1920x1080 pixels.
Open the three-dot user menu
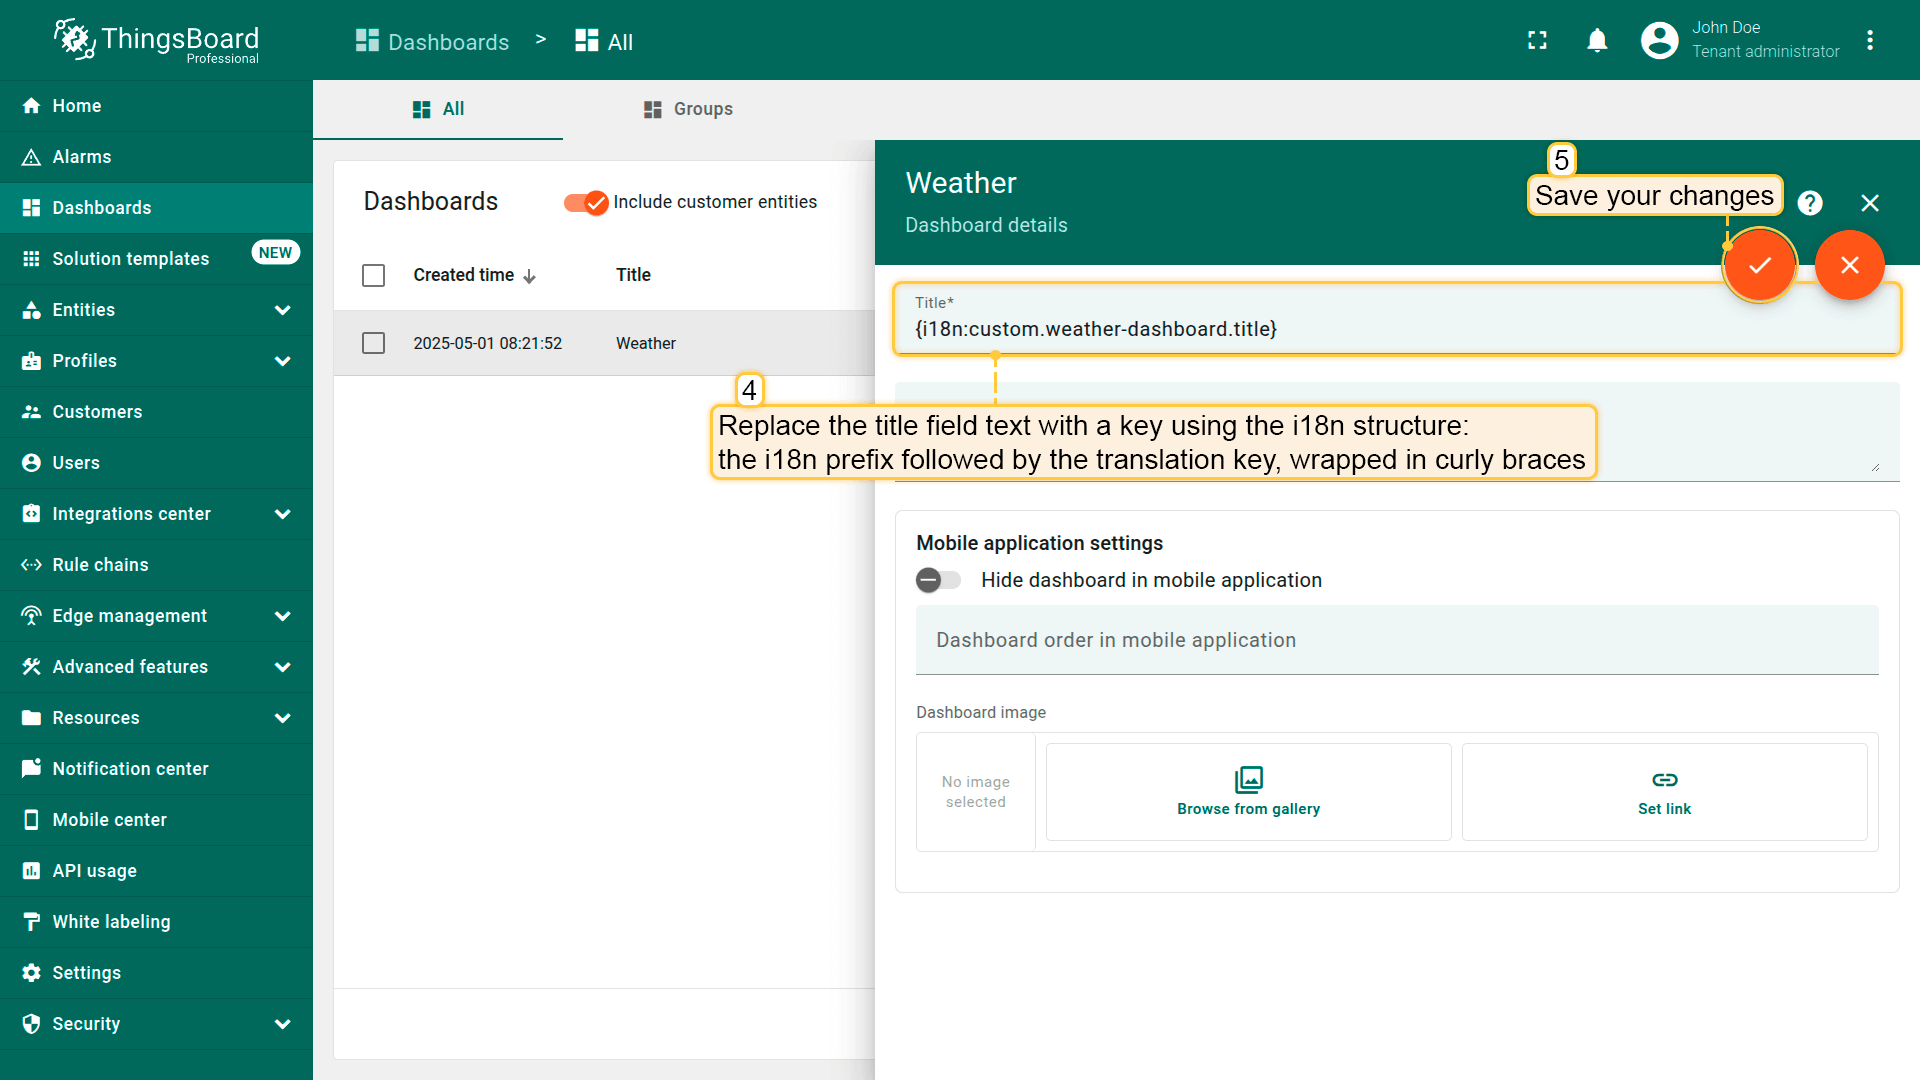1869,41
